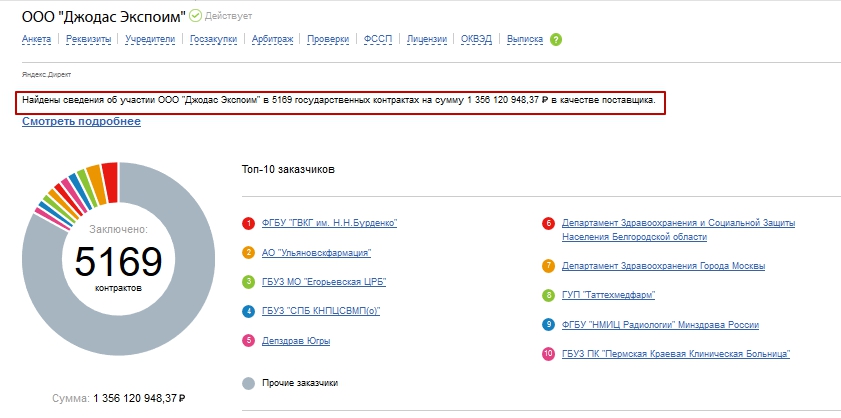This screenshot has height=418, width=841.
Task: Click the Найдены сведения summary sentence
Action: point(339,100)
